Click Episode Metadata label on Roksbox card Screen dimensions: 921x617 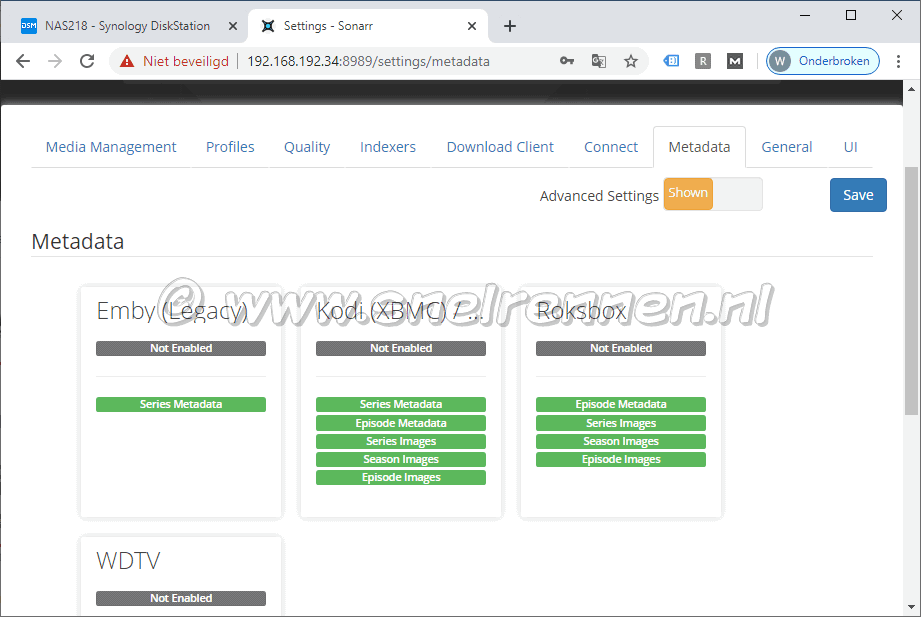(x=621, y=404)
